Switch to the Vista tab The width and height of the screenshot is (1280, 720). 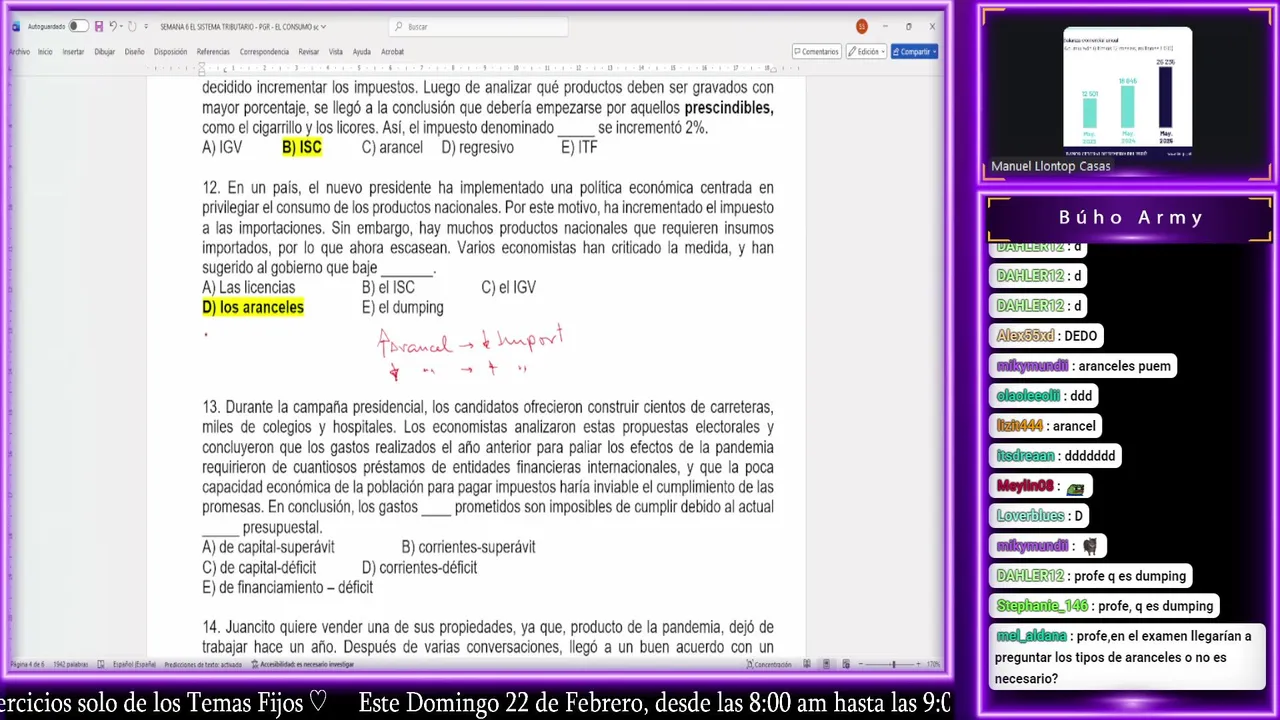click(336, 51)
